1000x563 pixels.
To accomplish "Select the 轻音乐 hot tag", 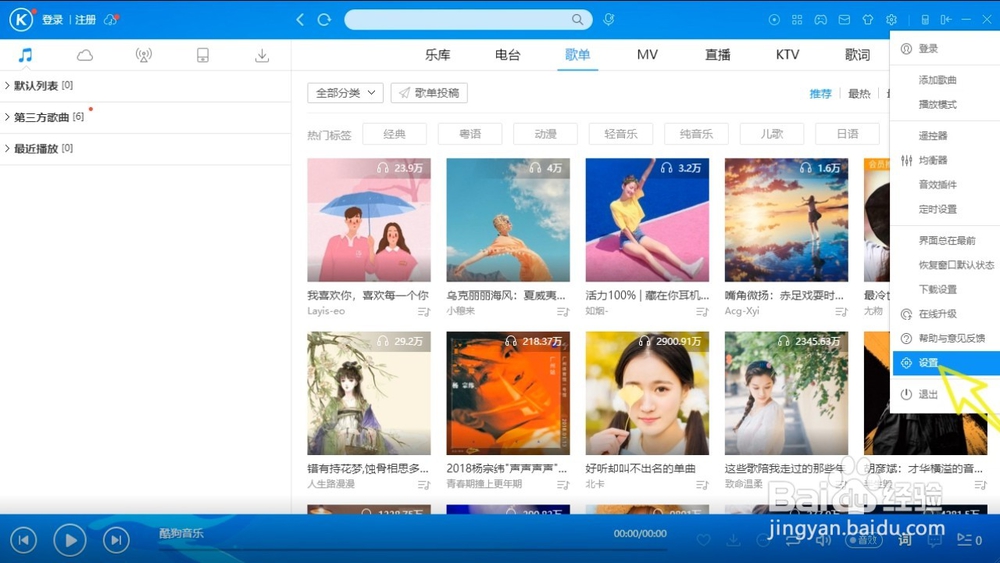I will pyautogui.click(x=621, y=134).
